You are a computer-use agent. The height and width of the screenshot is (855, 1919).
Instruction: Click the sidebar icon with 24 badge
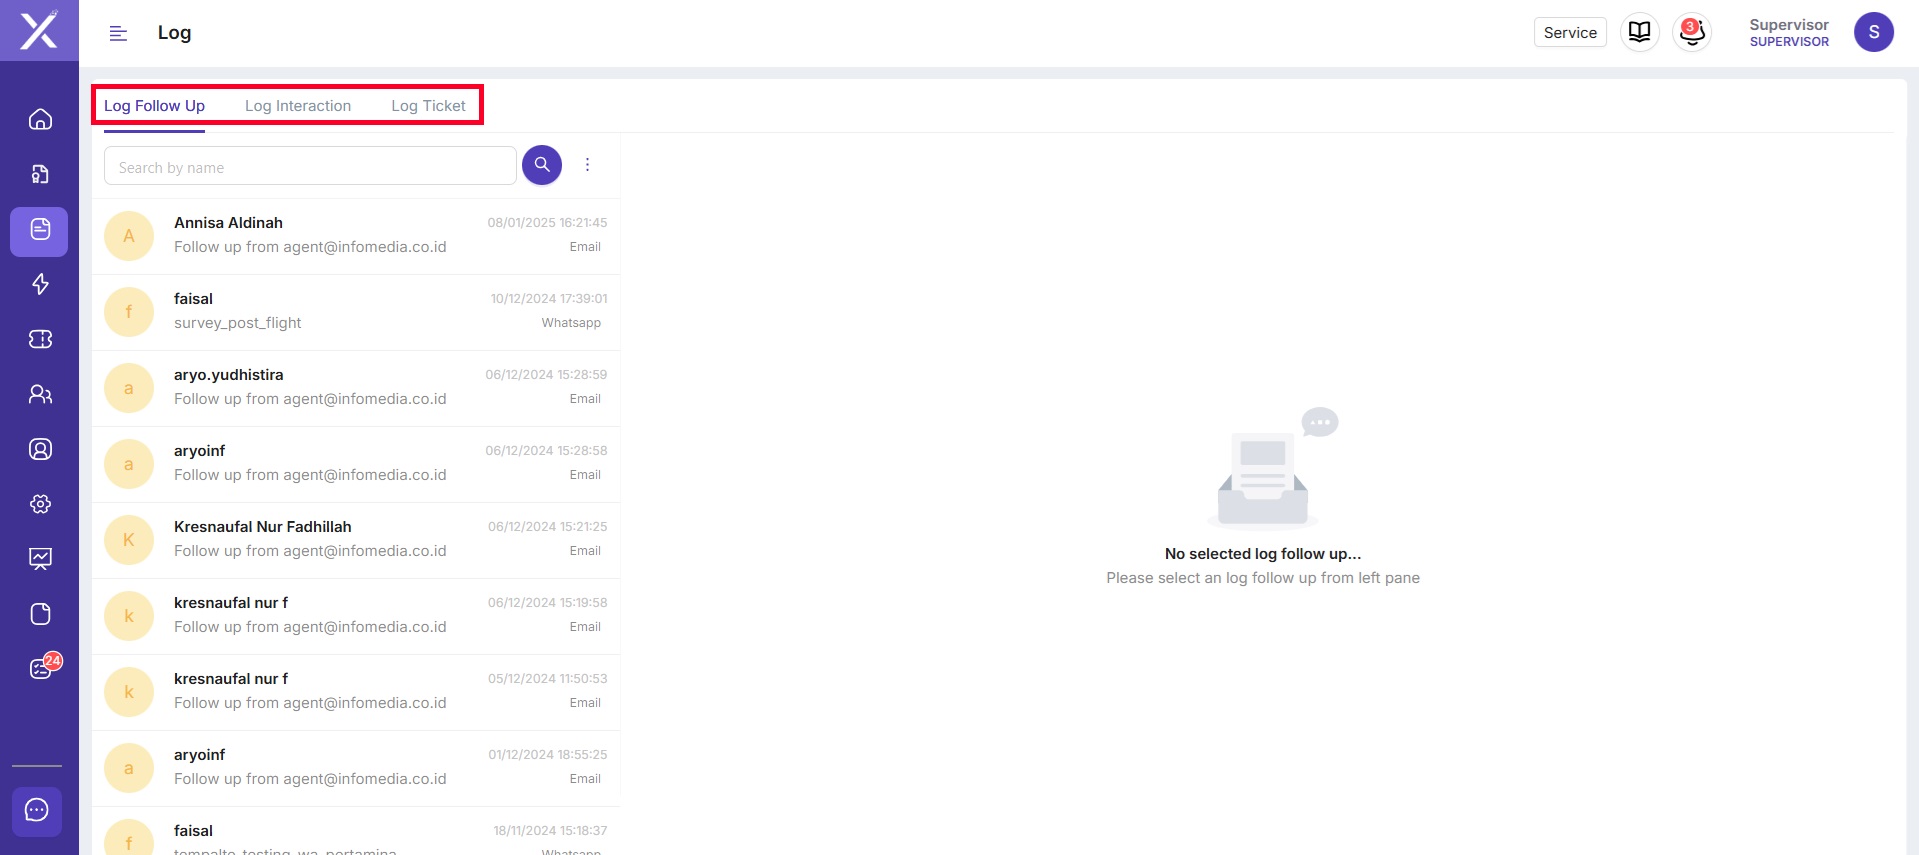(x=40, y=669)
